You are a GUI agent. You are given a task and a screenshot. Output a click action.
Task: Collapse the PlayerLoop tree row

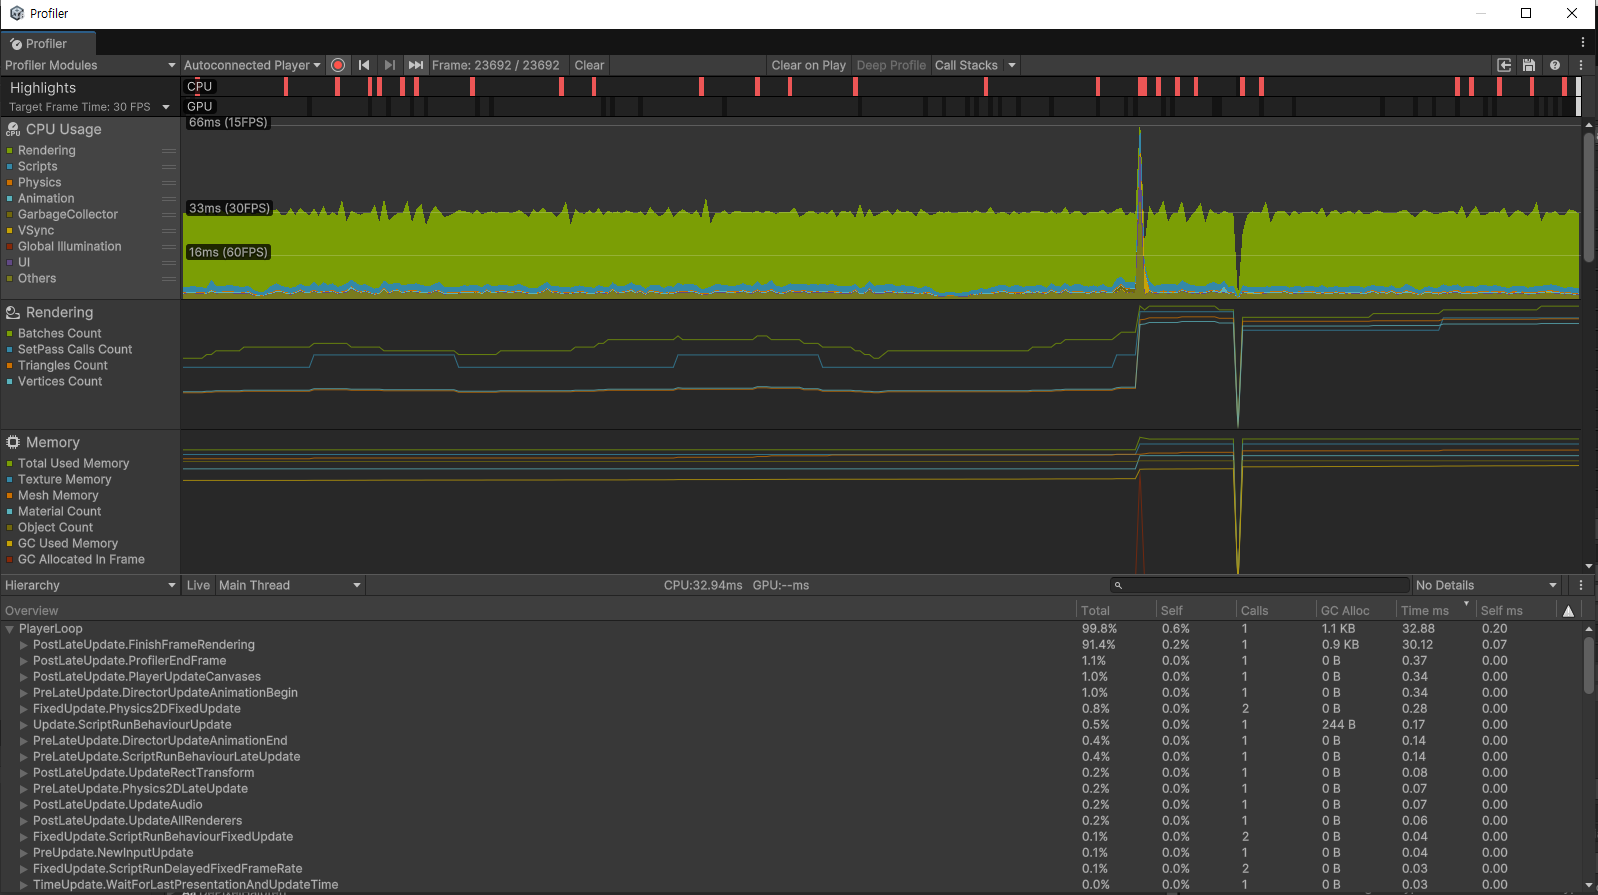(x=10, y=629)
